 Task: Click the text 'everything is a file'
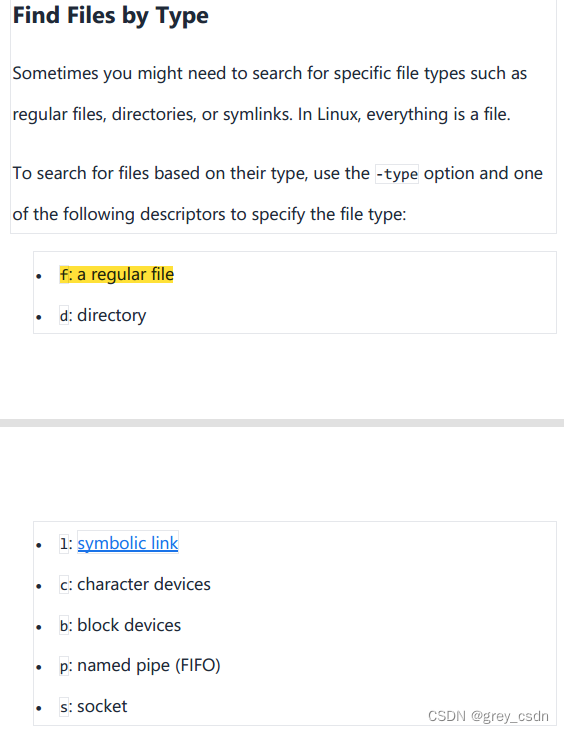tap(438, 115)
